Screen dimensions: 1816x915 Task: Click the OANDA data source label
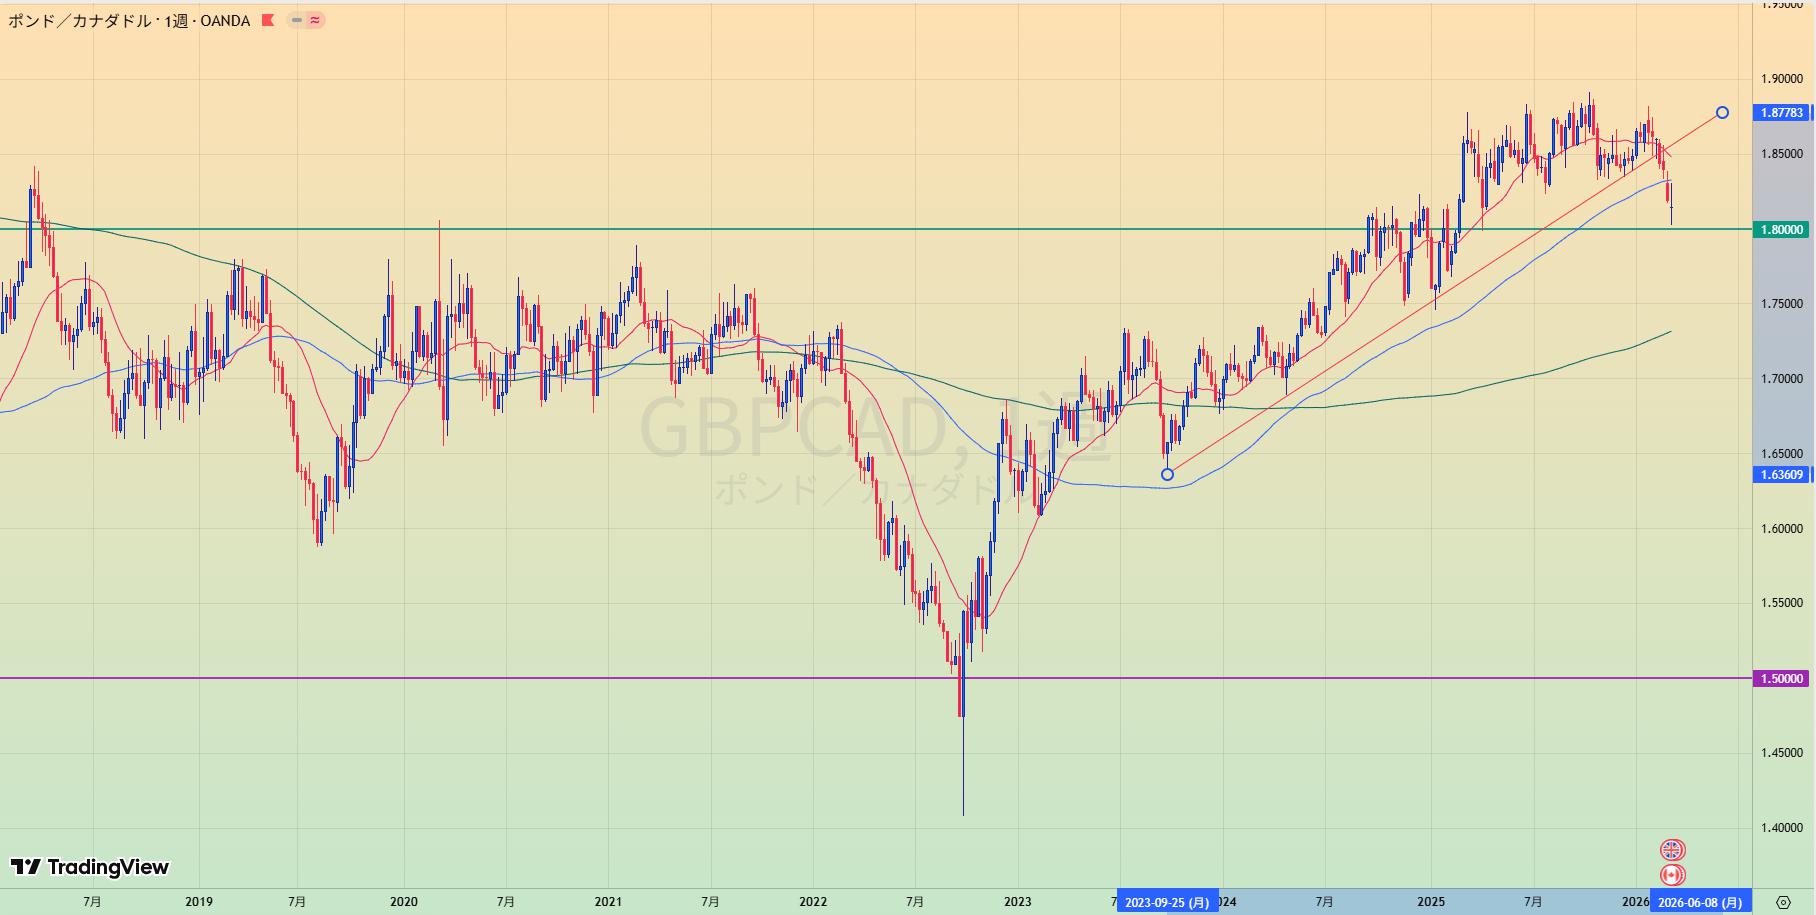(x=225, y=20)
